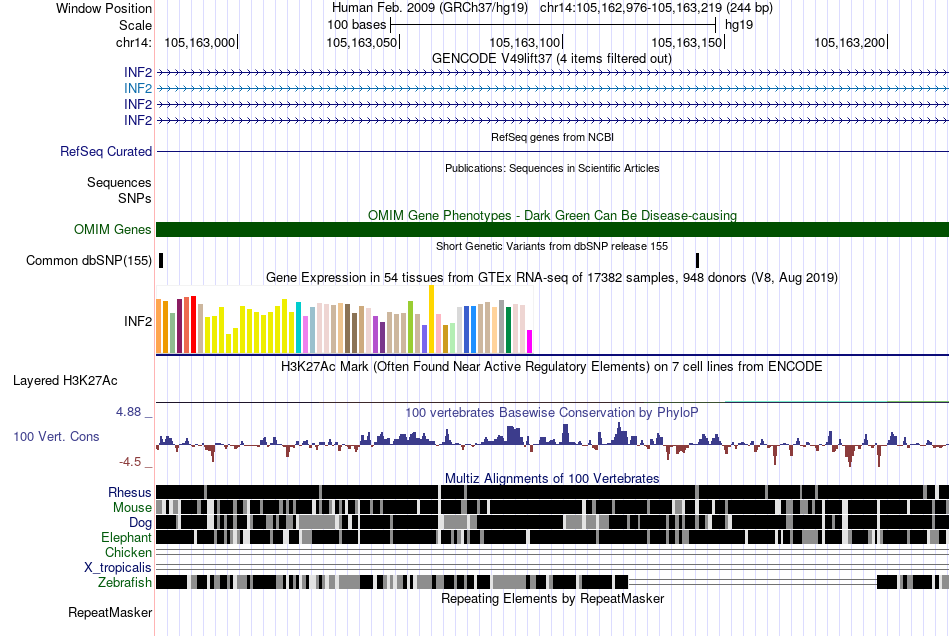The width and height of the screenshot is (950, 636).
Task: Open the GTEx Gene Expression in 54 tissues title
Action: coord(552,277)
